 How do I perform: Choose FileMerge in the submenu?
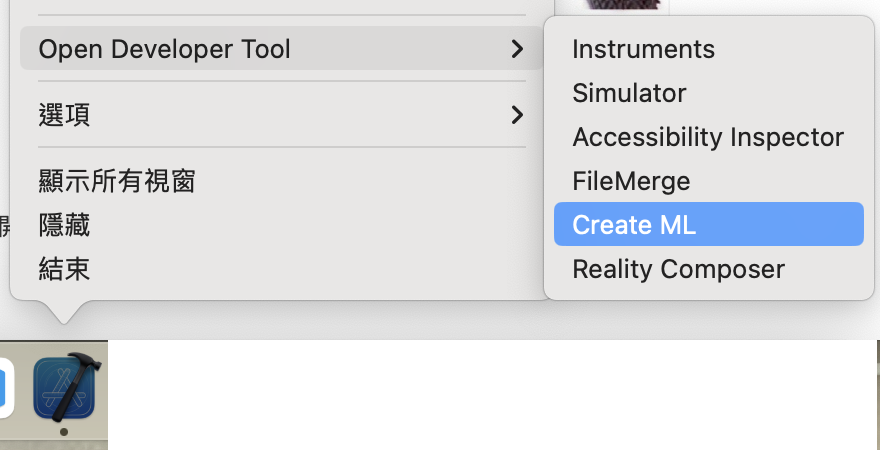pos(631,181)
